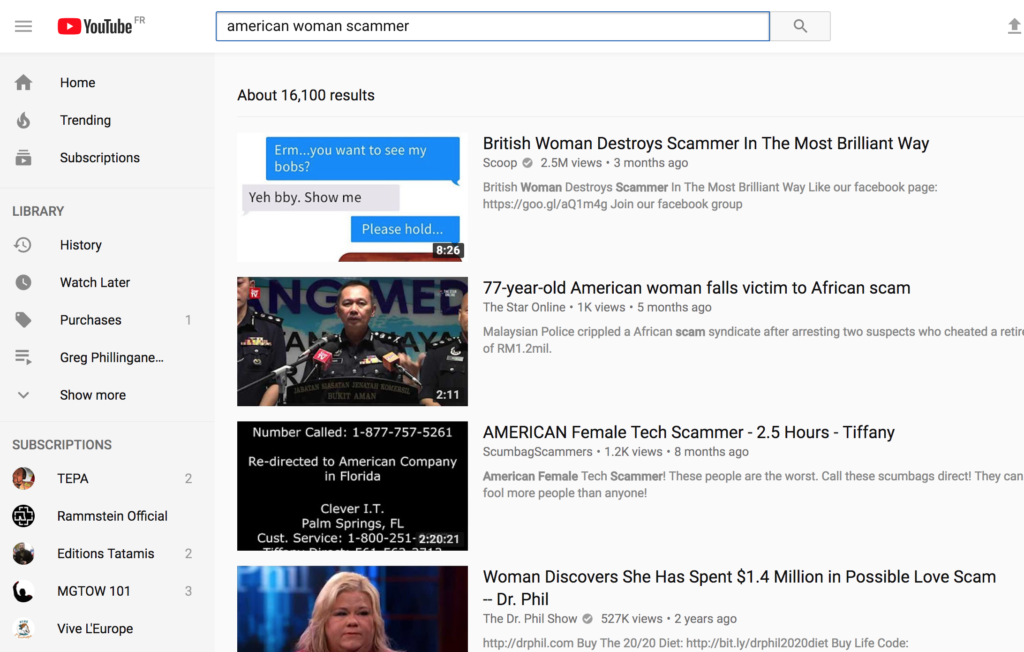This screenshot has width=1024, height=652.
Task: Click the search input field
Action: [x=492, y=26]
